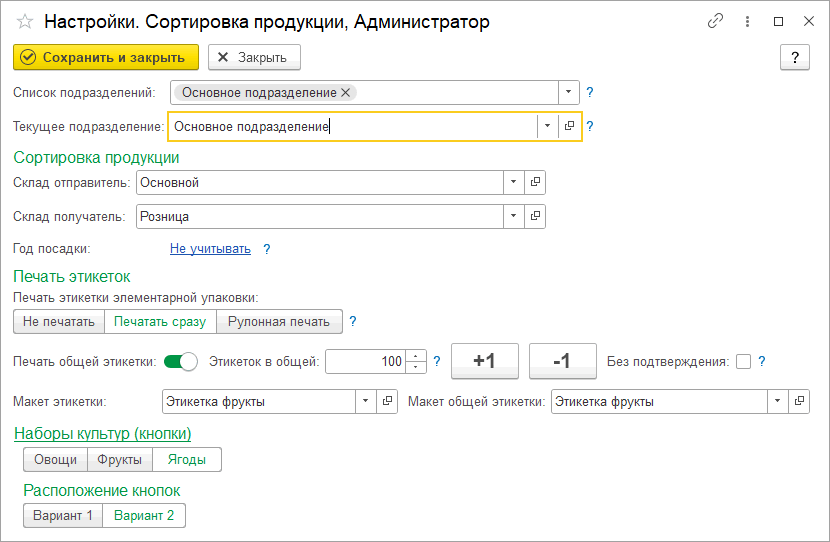Select Рулонная печать print mode
The height and width of the screenshot is (542, 830).
[x=278, y=321]
